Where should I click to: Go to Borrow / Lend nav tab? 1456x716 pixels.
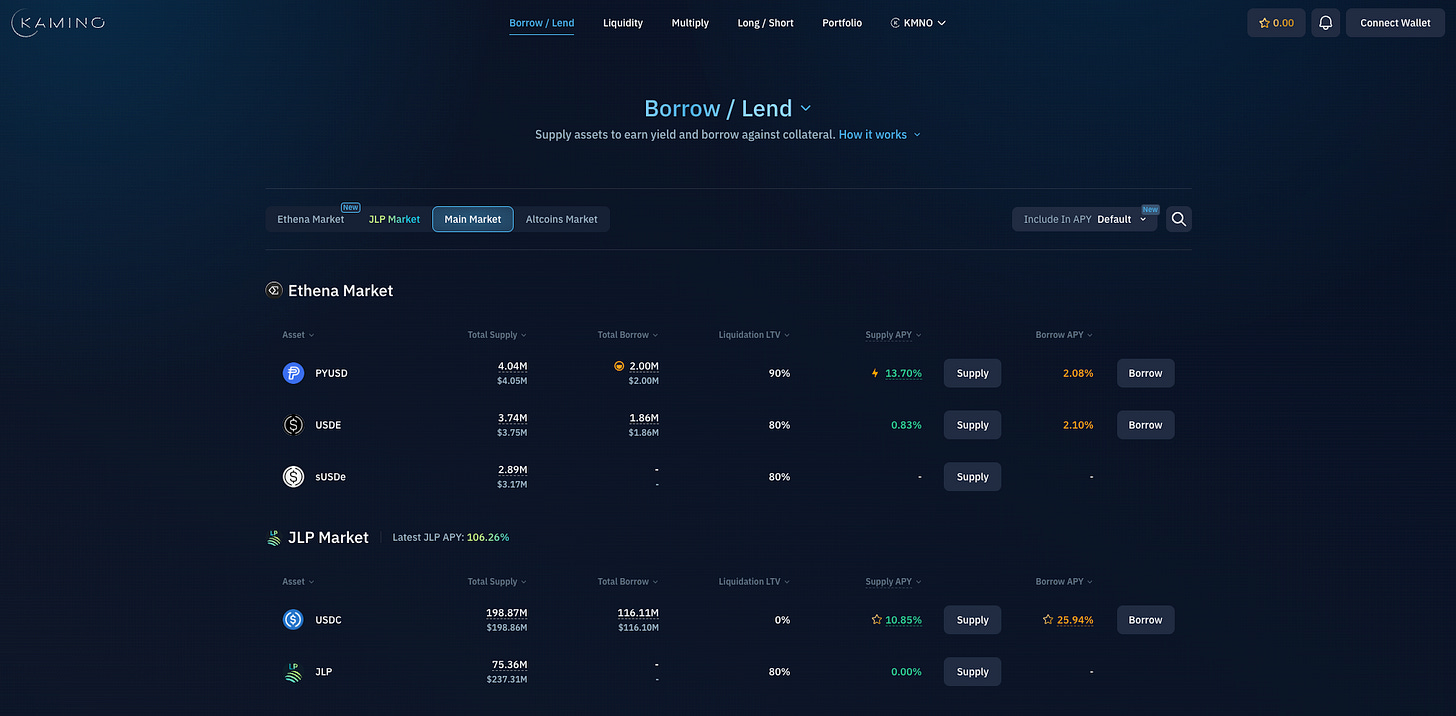[541, 23]
